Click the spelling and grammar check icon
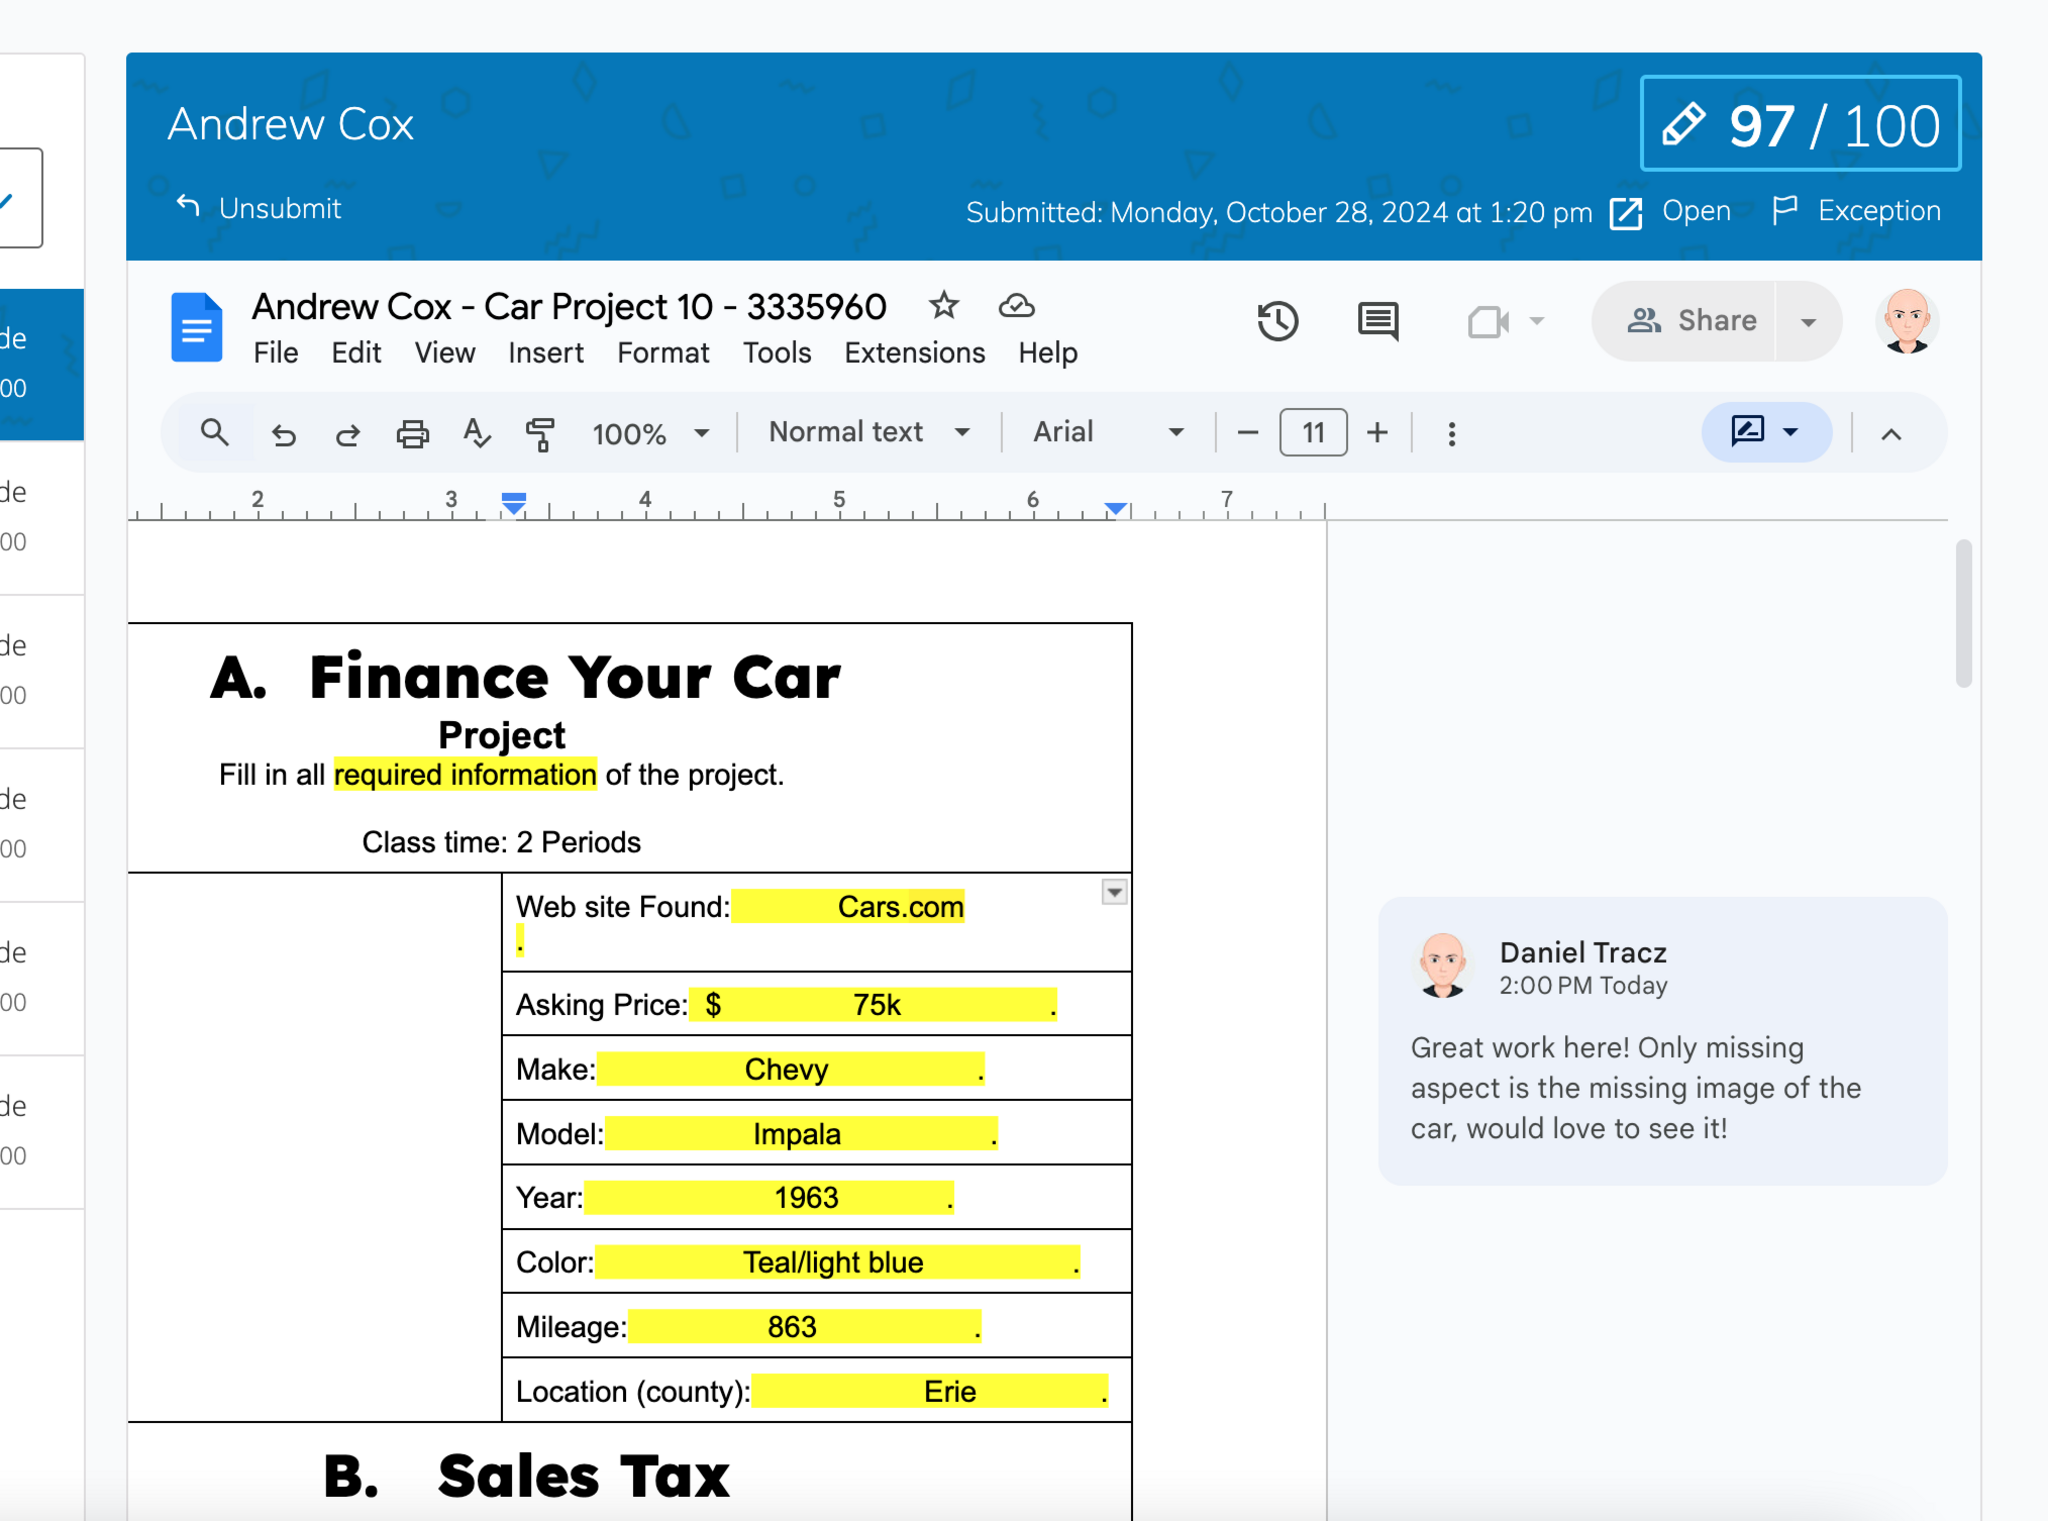The image size is (2048, 1521). point(476,434)
